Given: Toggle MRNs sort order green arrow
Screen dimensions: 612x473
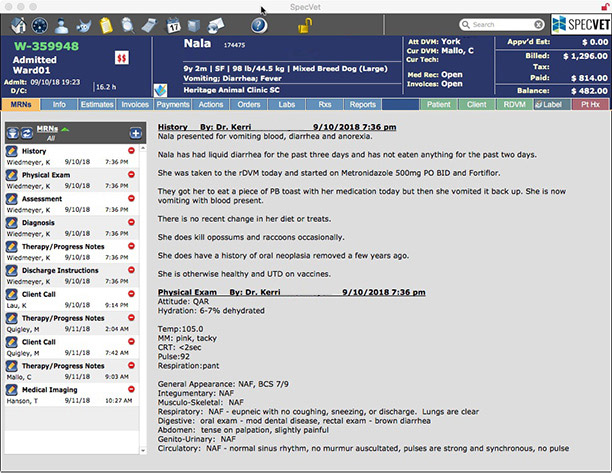Looking at the screenshot, I should 65,129.
